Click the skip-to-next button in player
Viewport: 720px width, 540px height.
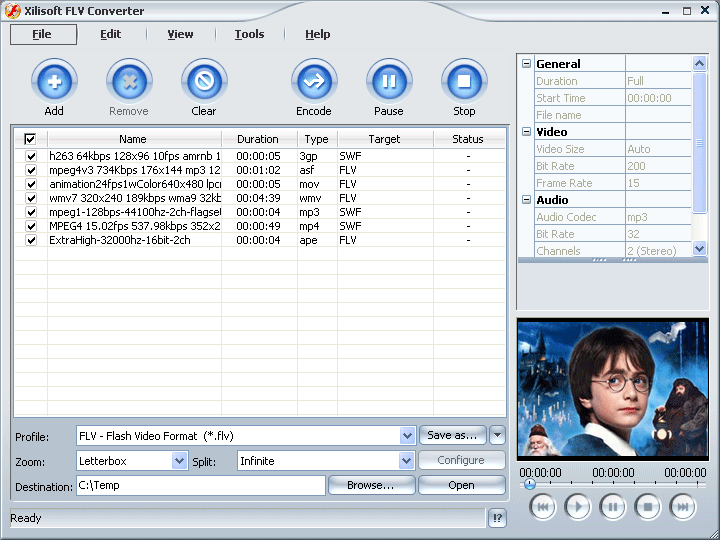[682, 507]
